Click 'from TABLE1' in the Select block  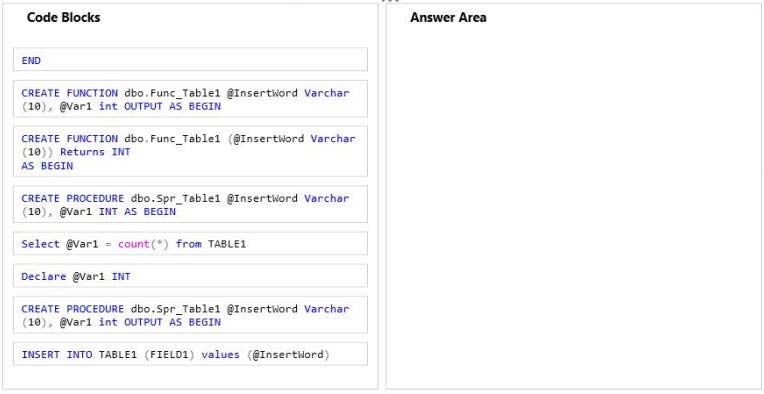point(211,244)
